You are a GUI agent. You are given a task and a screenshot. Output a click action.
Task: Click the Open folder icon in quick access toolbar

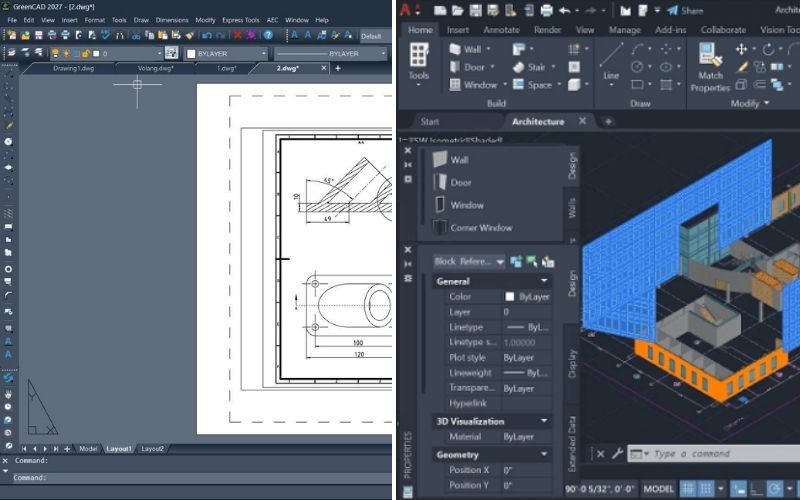coord(458,10)
